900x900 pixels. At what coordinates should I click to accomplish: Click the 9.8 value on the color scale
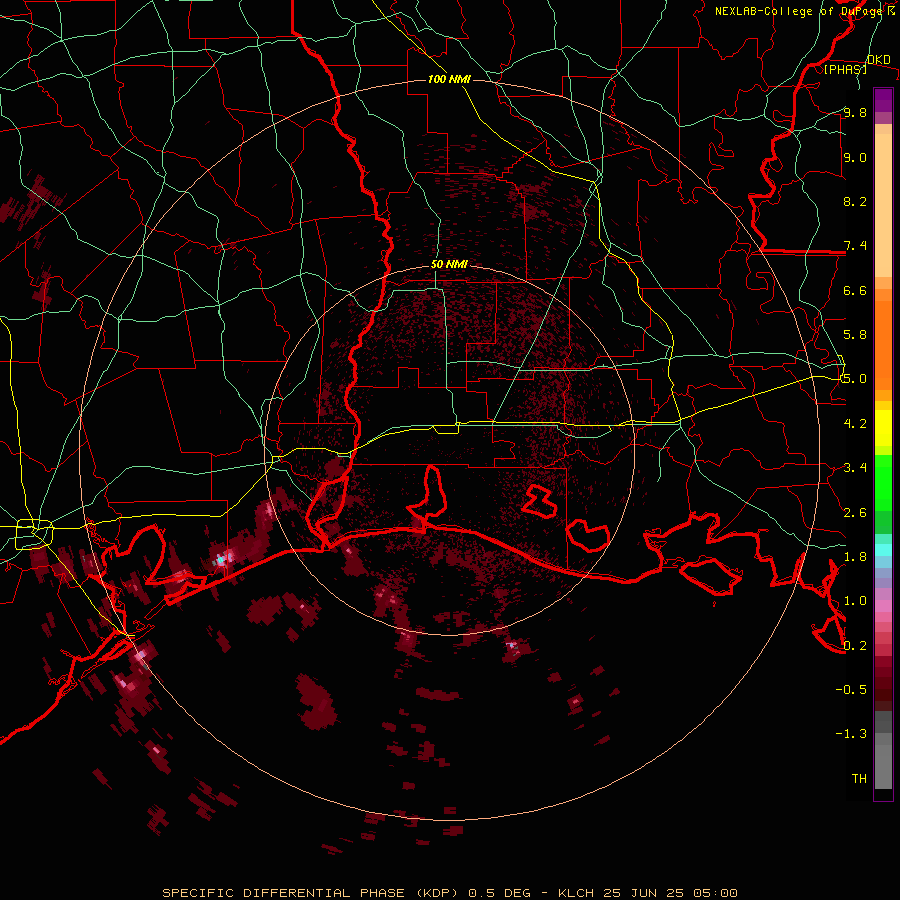click(855, 112)
